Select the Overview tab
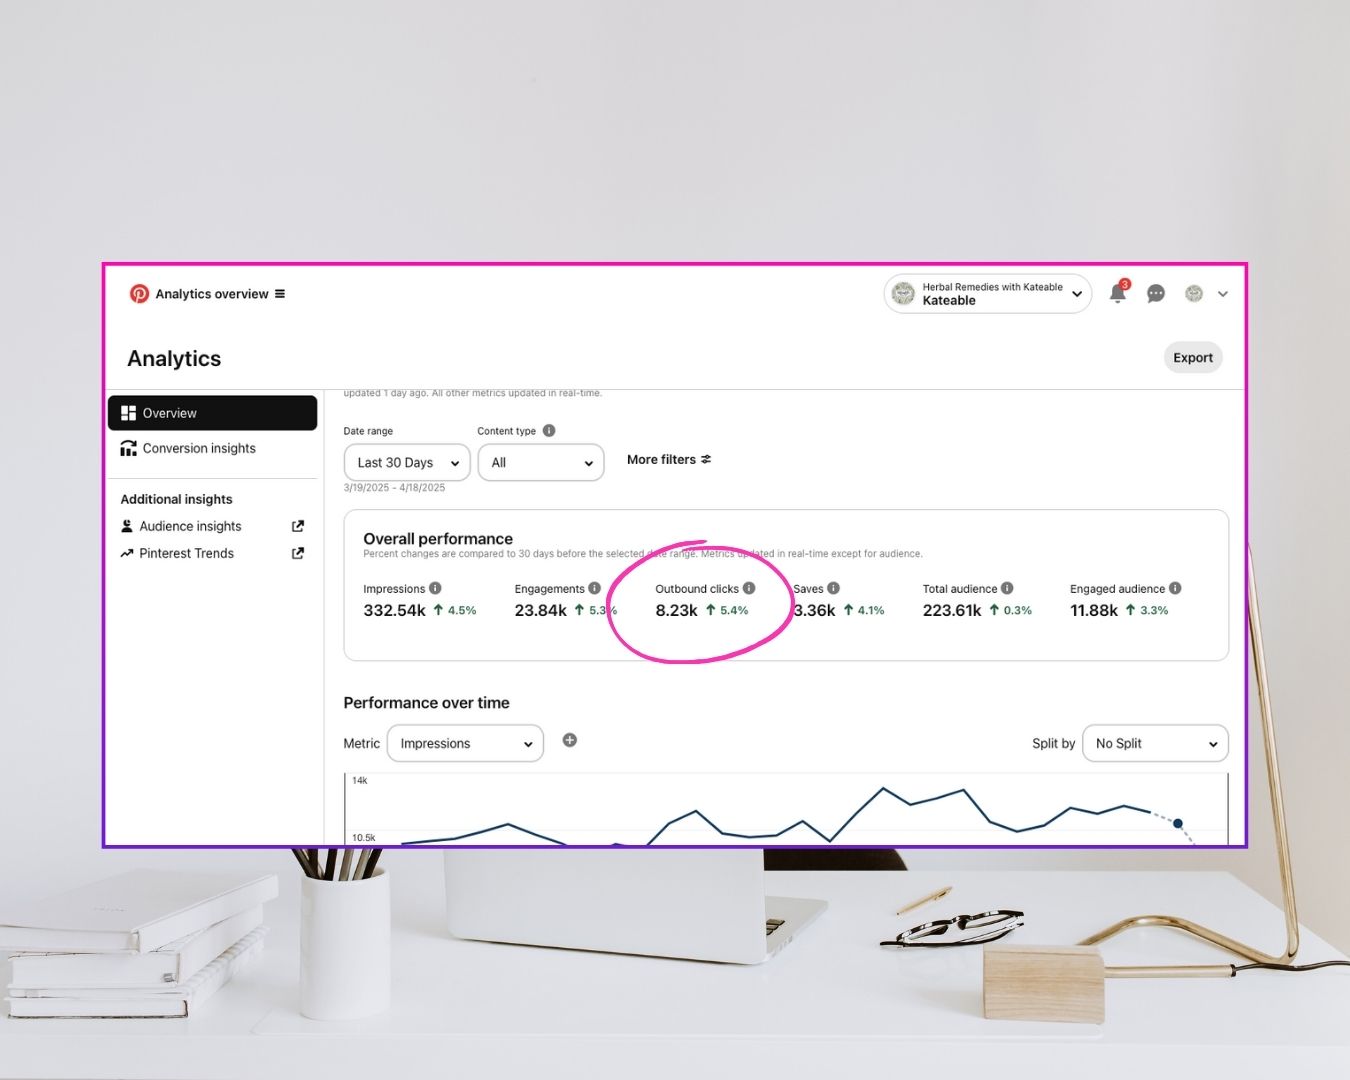Screen dimensions: 1350x1080 168,412
